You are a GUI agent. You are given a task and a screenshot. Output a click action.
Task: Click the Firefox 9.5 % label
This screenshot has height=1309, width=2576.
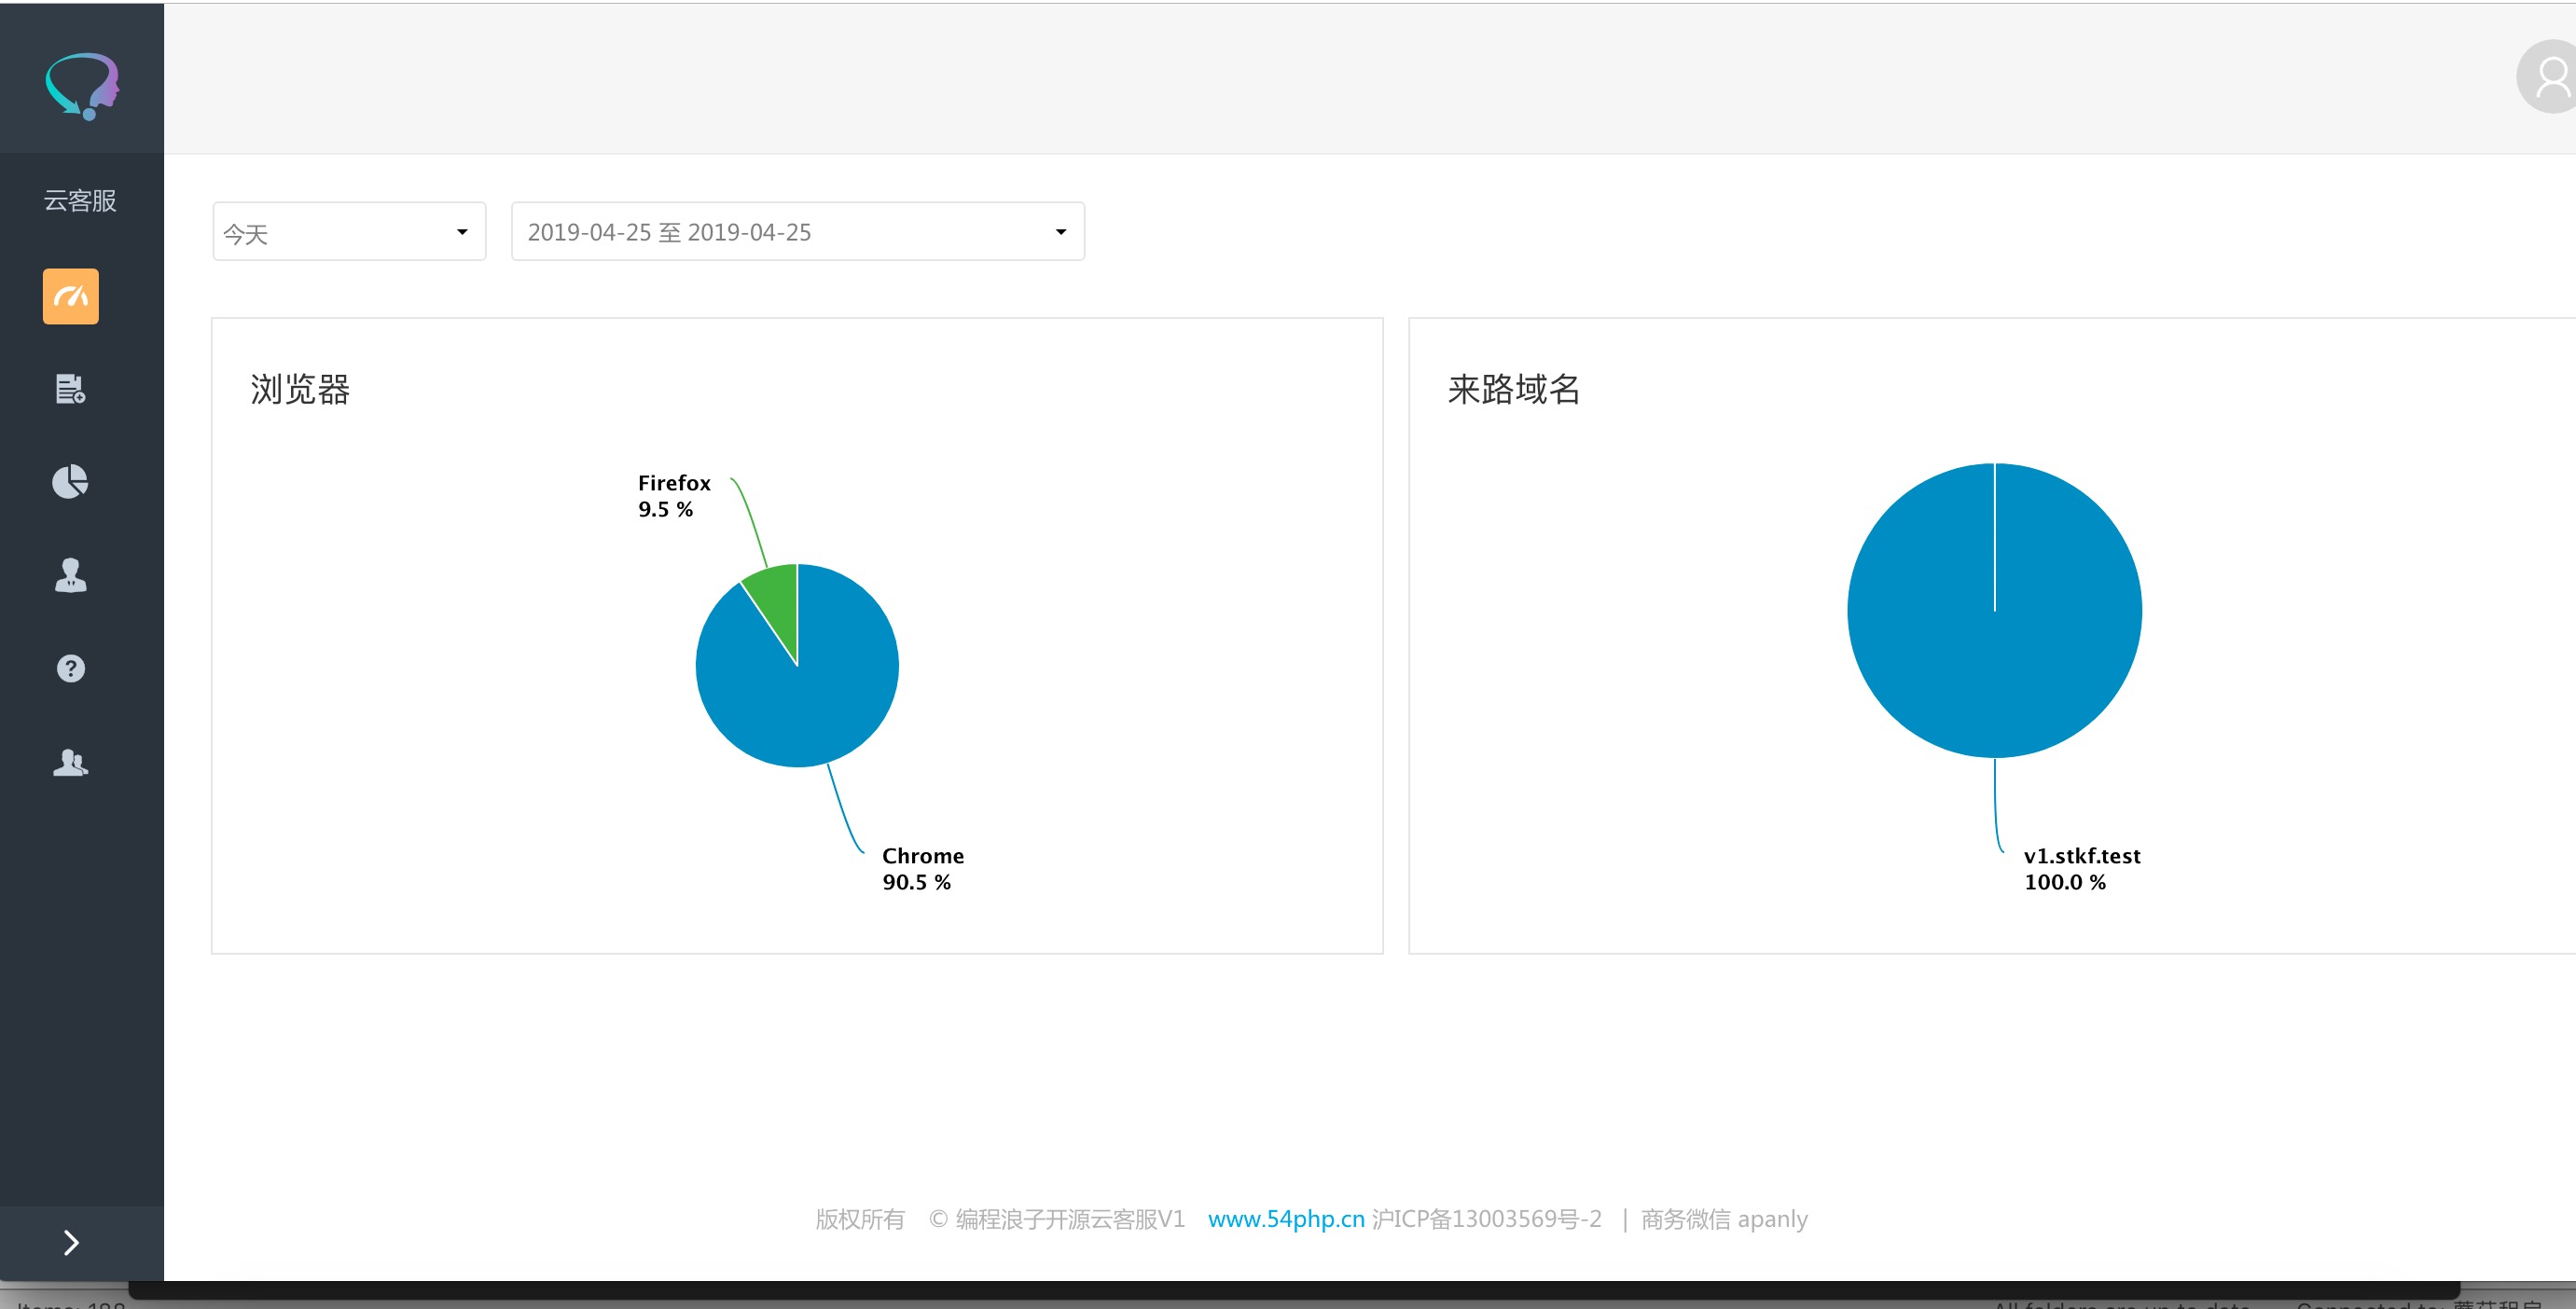tap(674, 496)
